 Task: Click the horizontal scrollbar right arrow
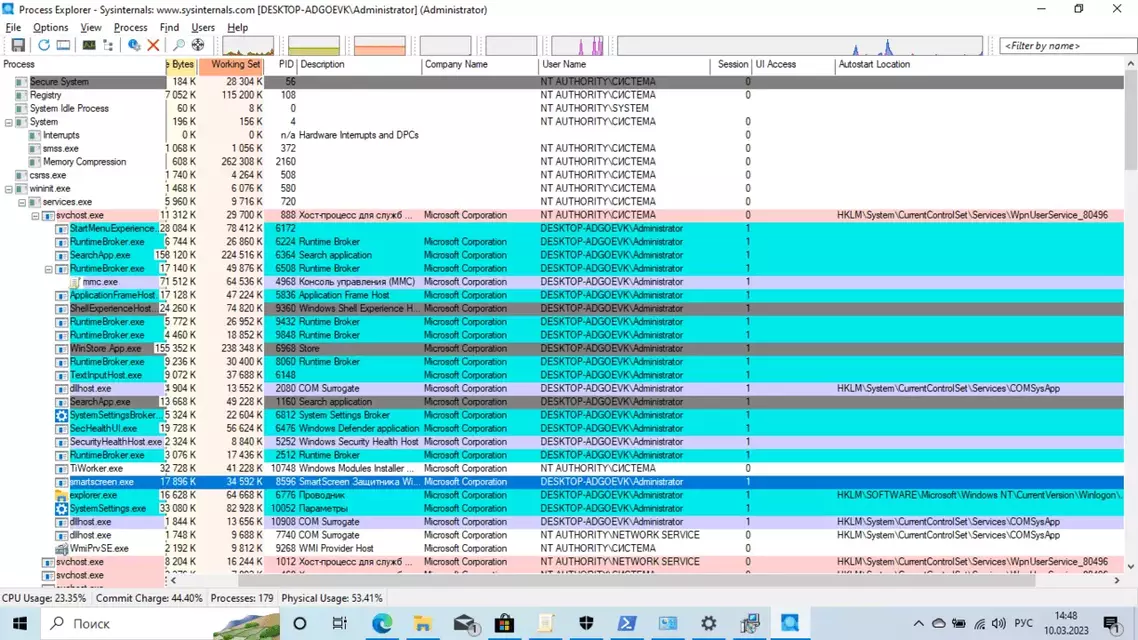pyautogui.click(x=1117, y=580)
